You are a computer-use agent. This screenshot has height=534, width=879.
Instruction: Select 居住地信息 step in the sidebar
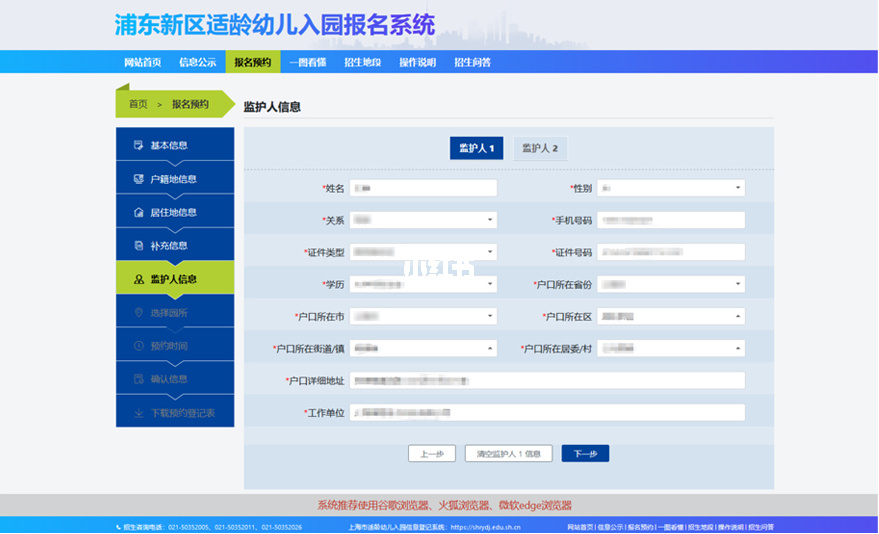(x=175, y=212)
